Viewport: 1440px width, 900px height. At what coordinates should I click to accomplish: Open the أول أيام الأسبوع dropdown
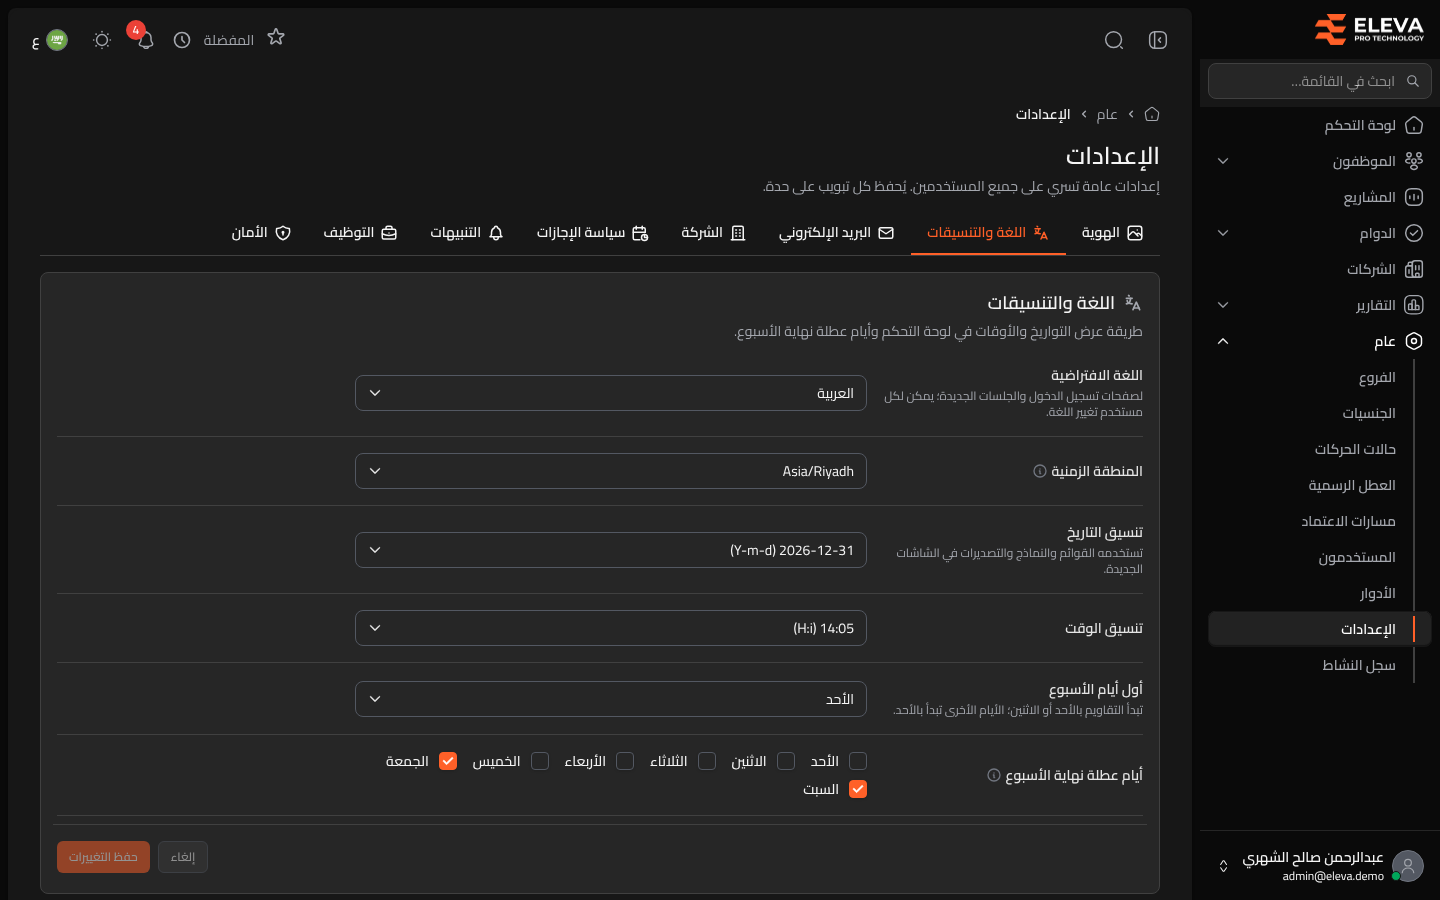[611, 699]
